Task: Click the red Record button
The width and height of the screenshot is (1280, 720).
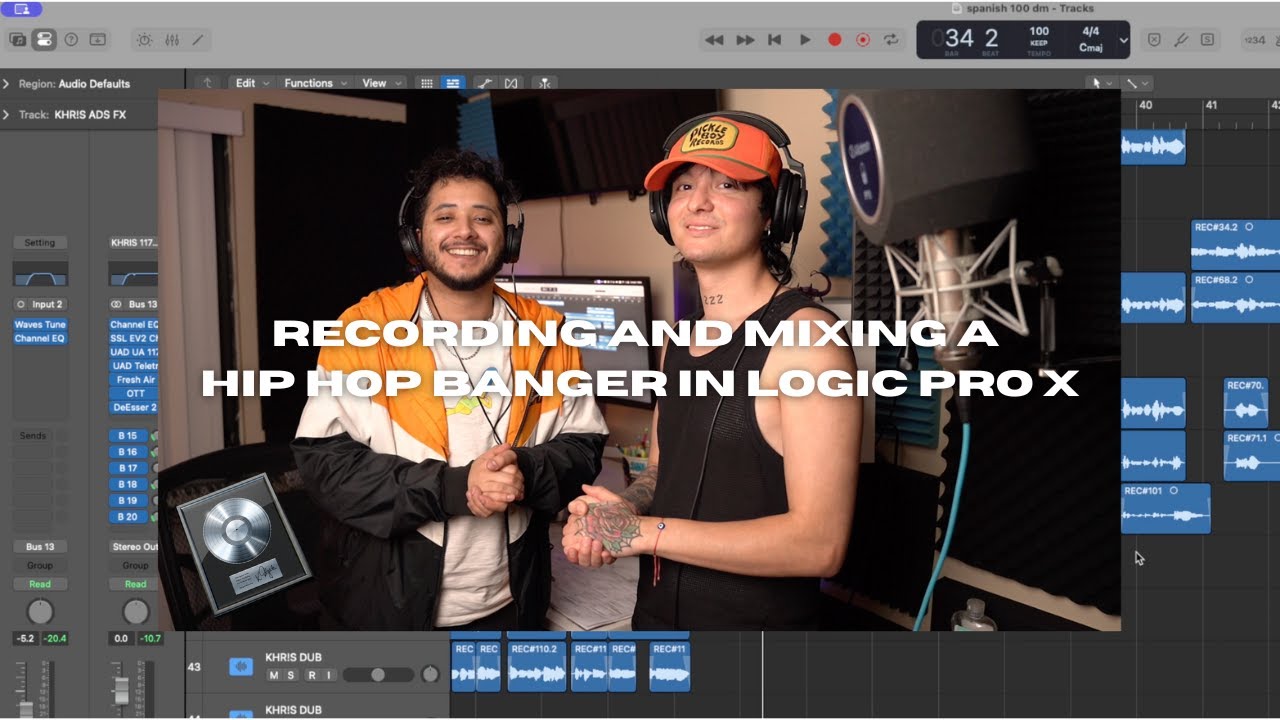Action: click(x=834, y=40)
